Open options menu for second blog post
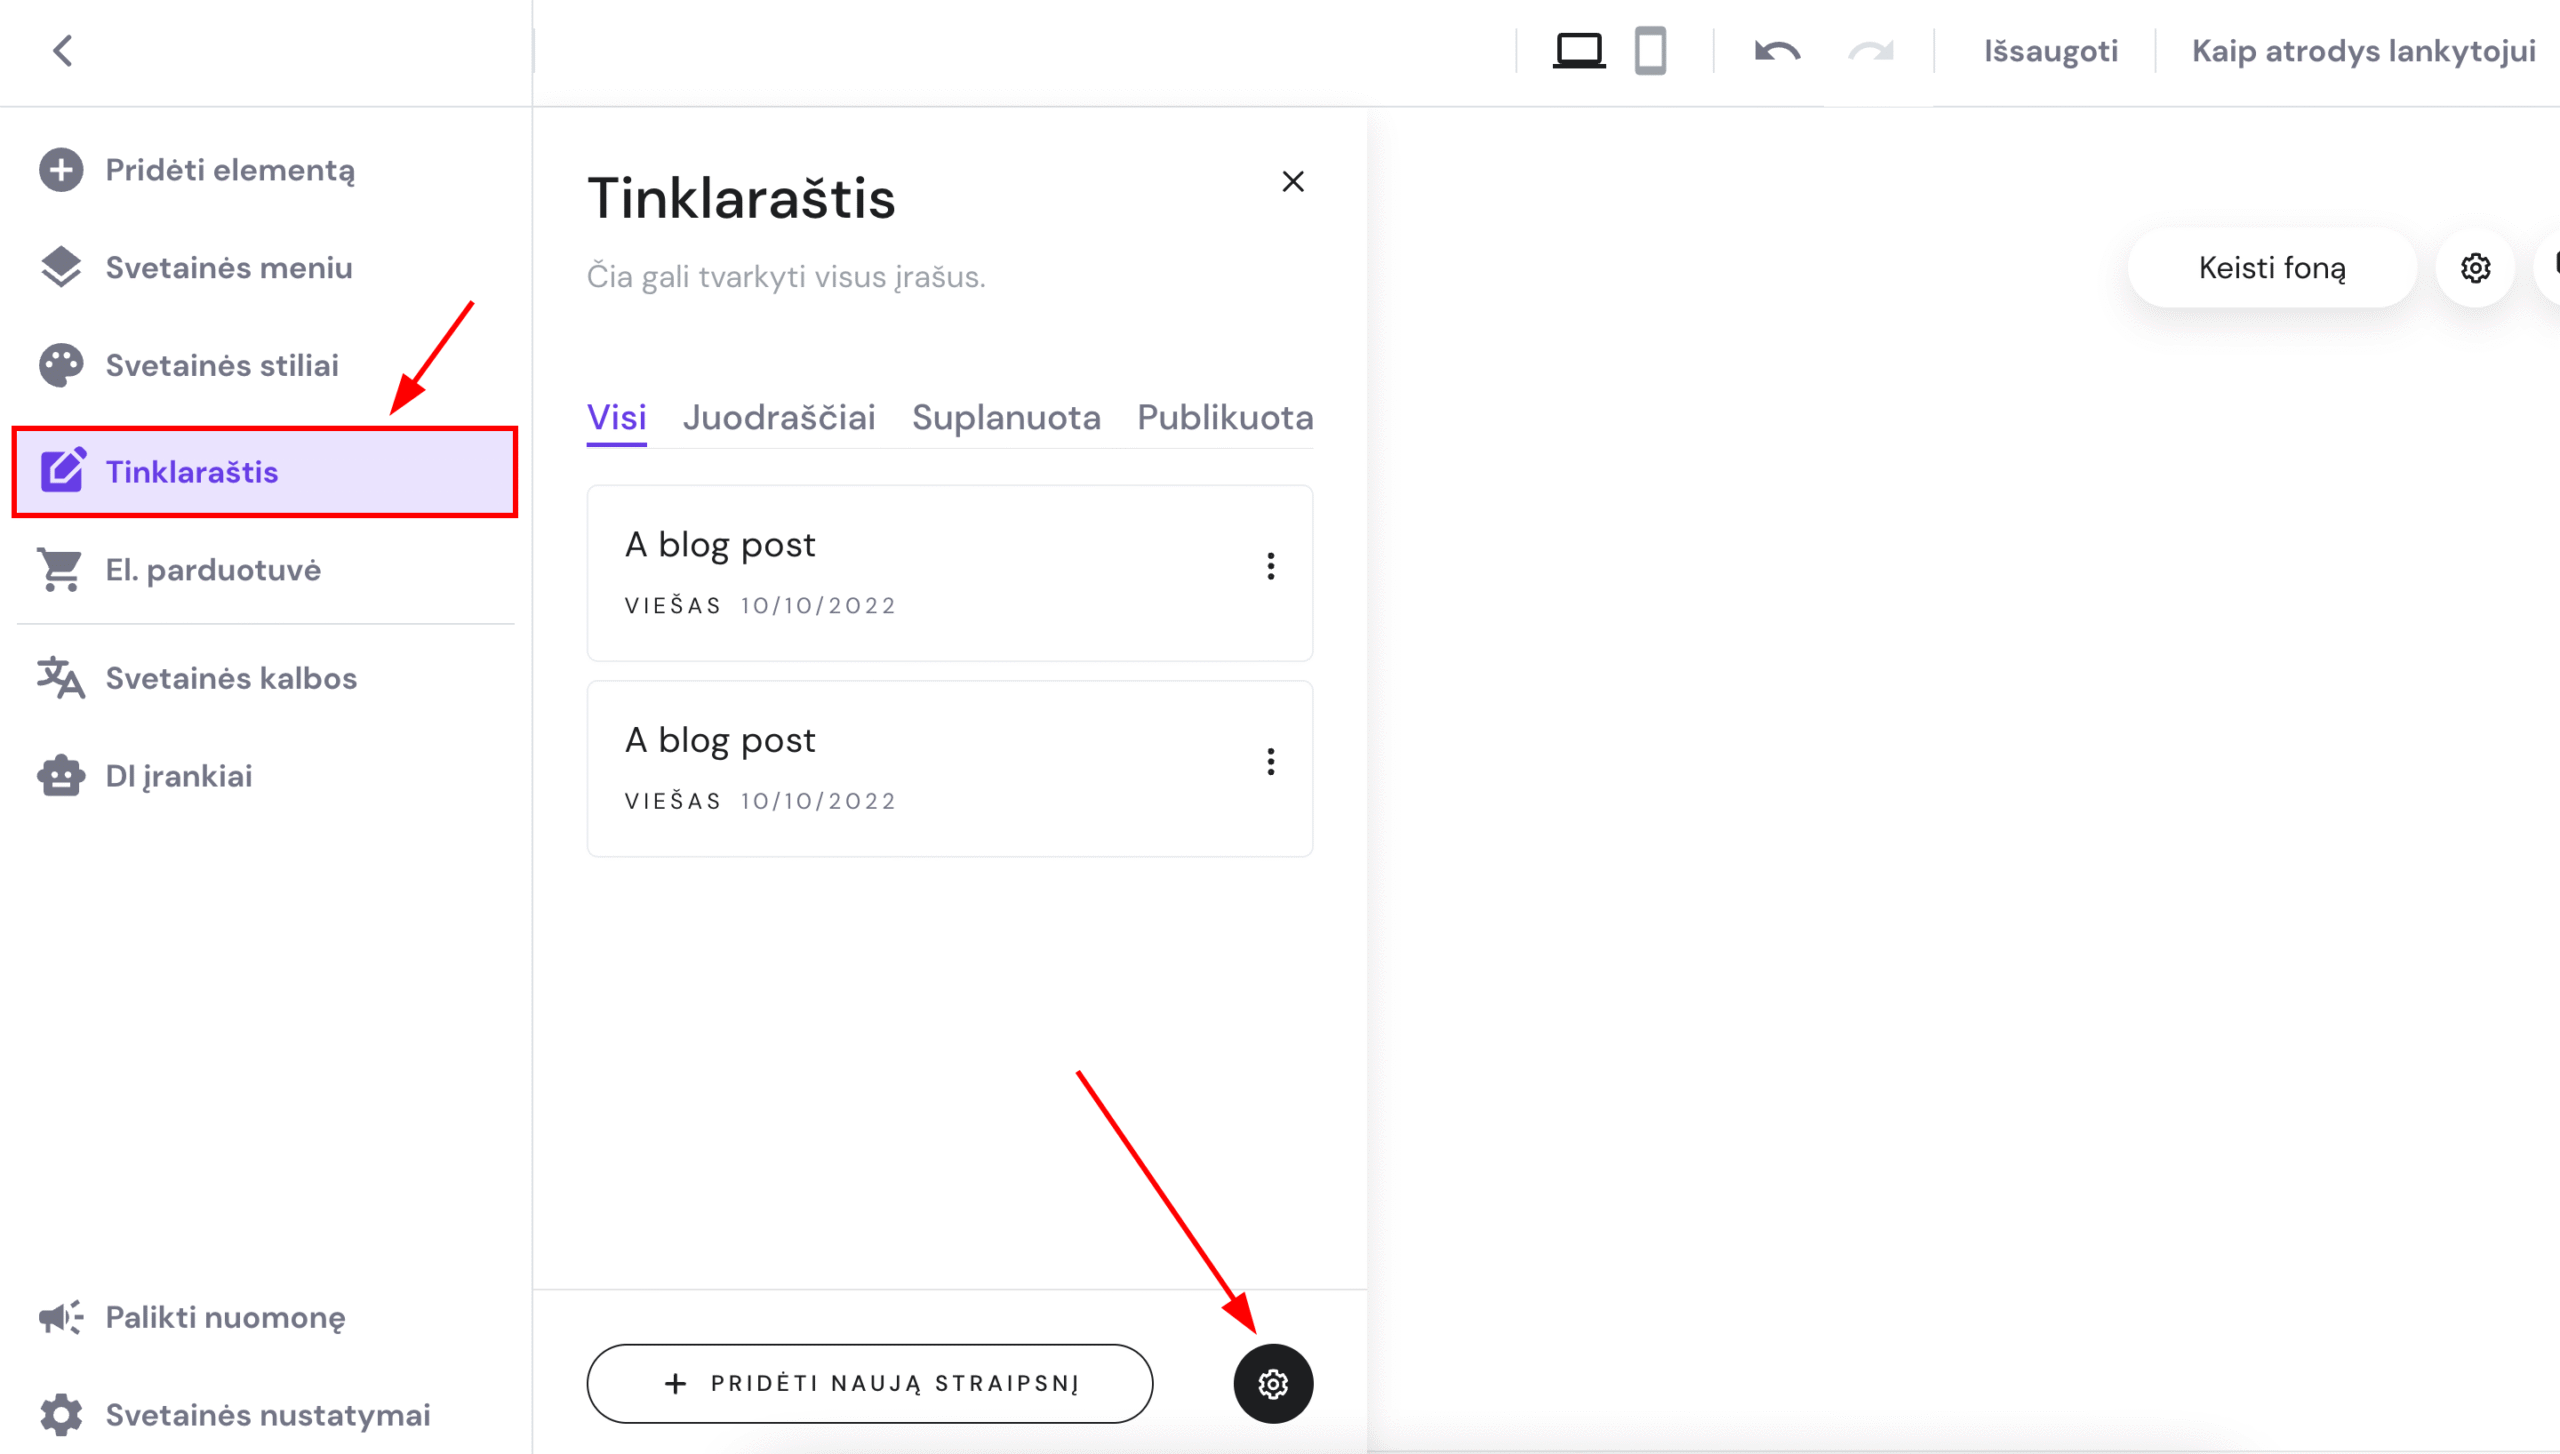 click(x=1270, y=762)
